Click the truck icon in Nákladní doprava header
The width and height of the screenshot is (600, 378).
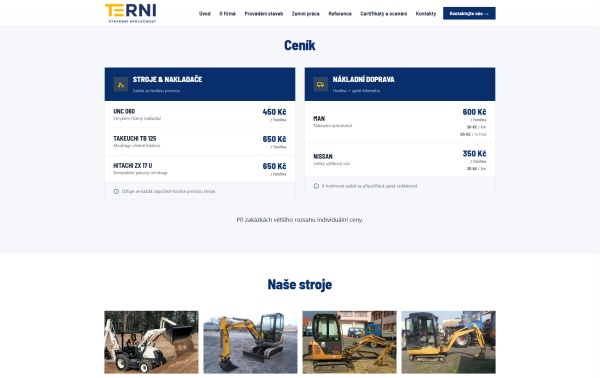point(321,85)
